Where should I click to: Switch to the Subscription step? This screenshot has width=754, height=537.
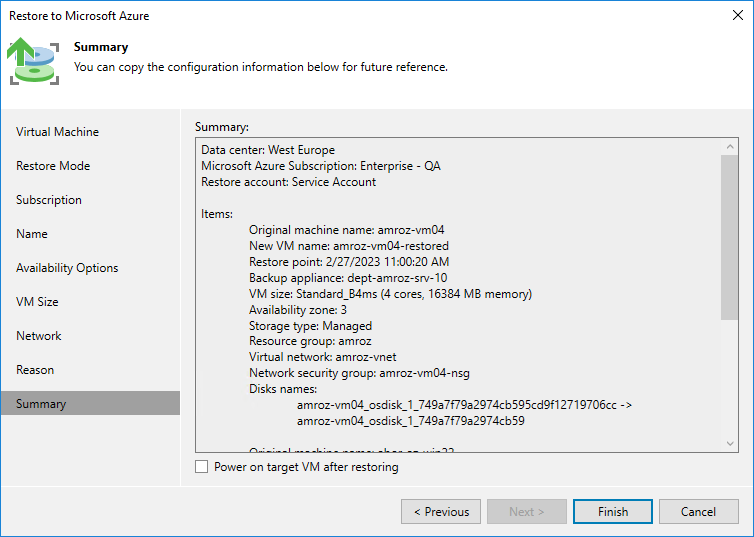coord(49,200)
